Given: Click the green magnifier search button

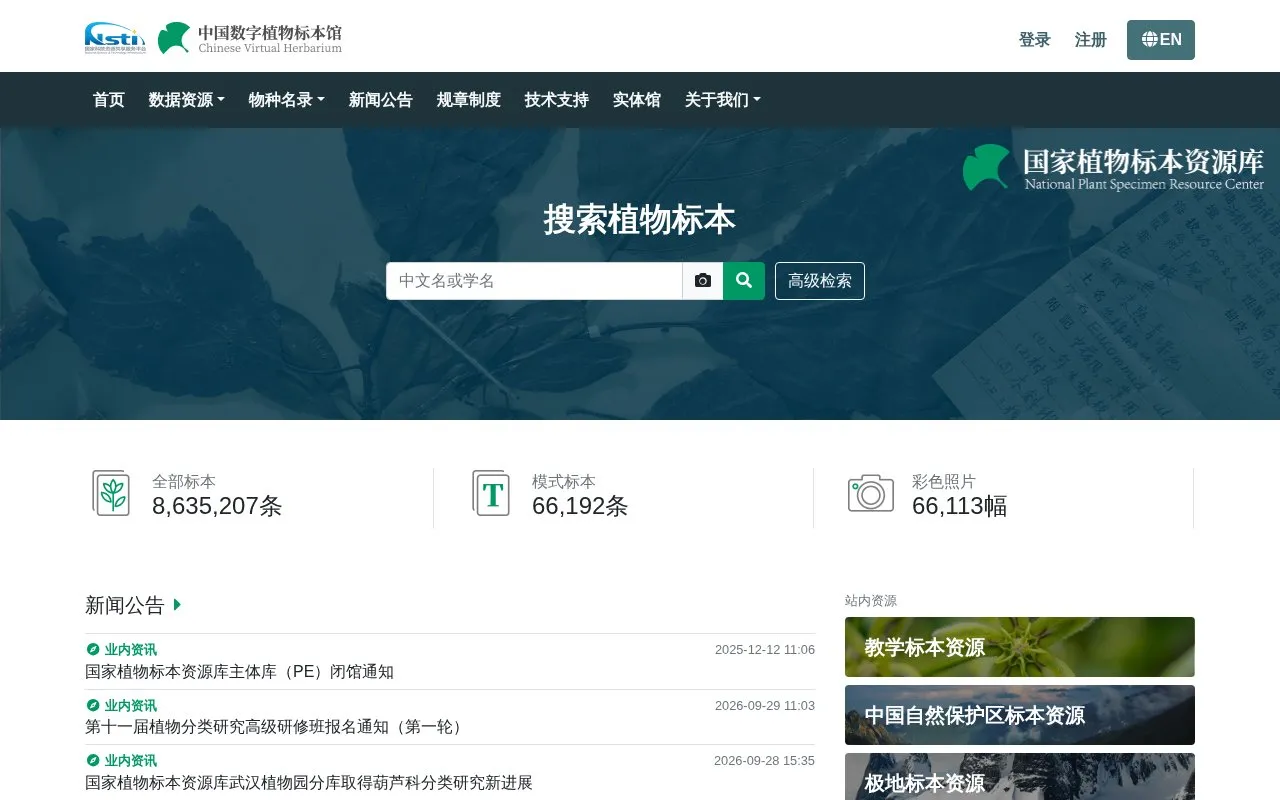Looking at the screenshot, I should [x=744, y=281].
